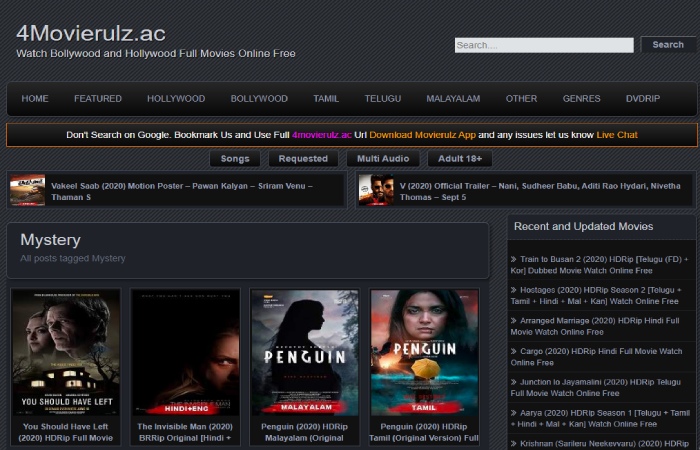This screenshot has width=700, height=450.
Task: Click the Search button
Action: pyautogui.click(x=668, y=45)
